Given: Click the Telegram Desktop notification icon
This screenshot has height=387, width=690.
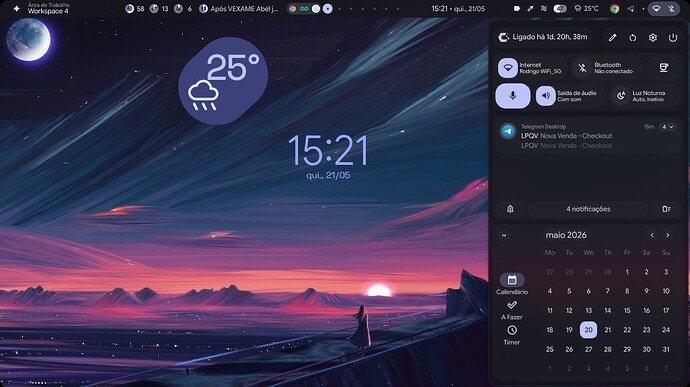Looking at the screenshot, I should click(508, 131).
